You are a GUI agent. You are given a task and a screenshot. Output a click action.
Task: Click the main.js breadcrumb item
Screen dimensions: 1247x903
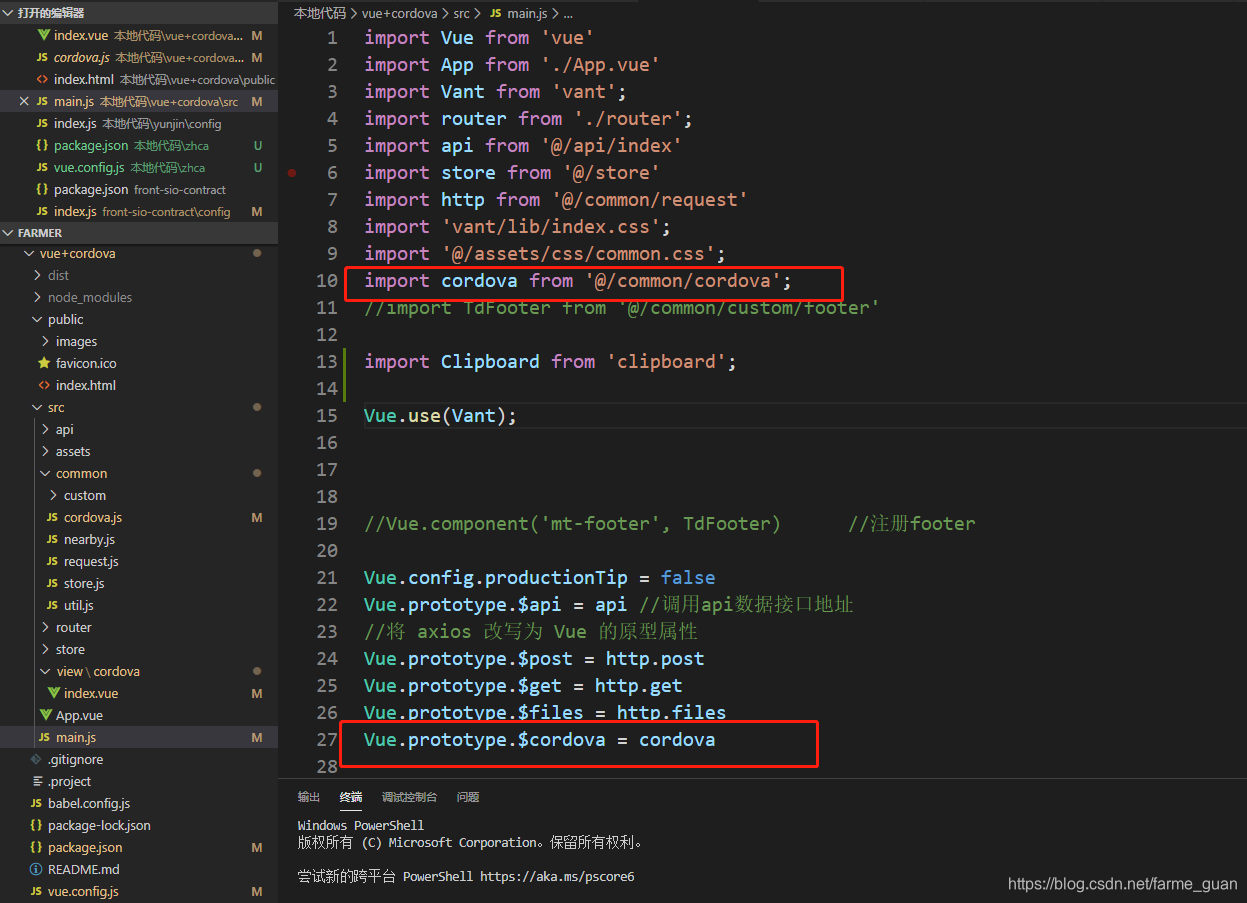(x=528, y=13)
